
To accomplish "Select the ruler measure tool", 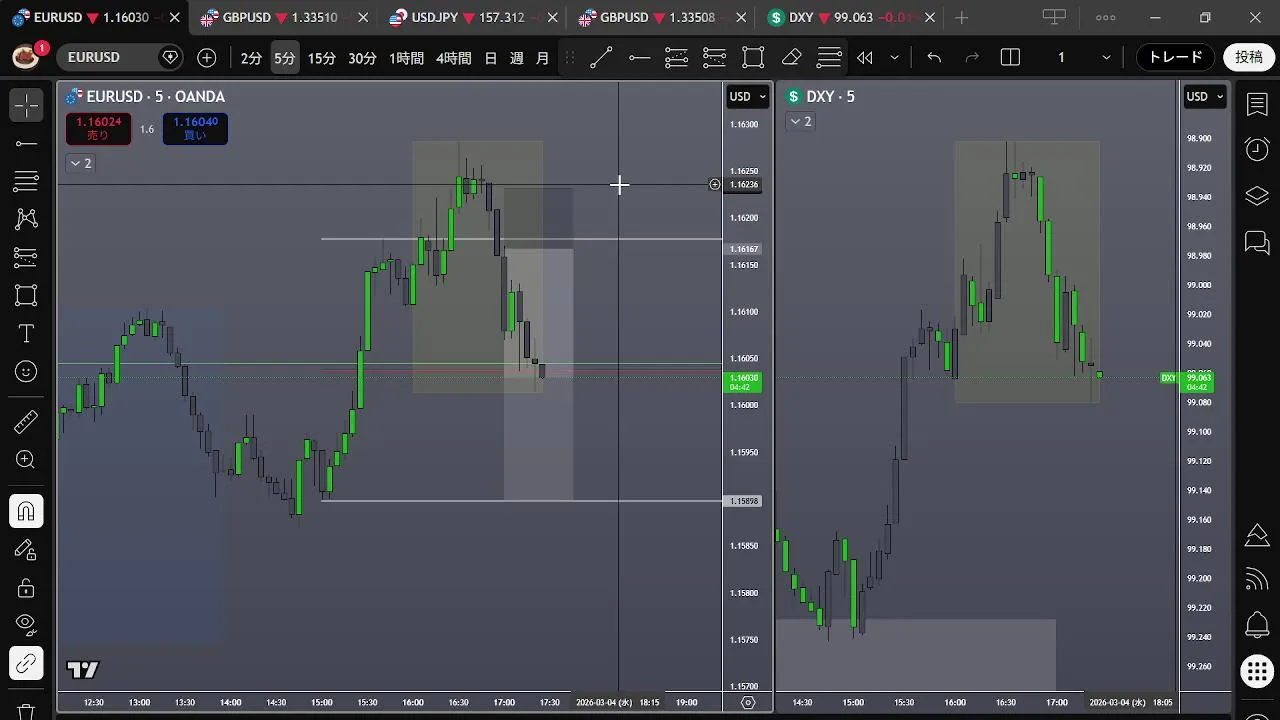I will click(x=26, y=422).
